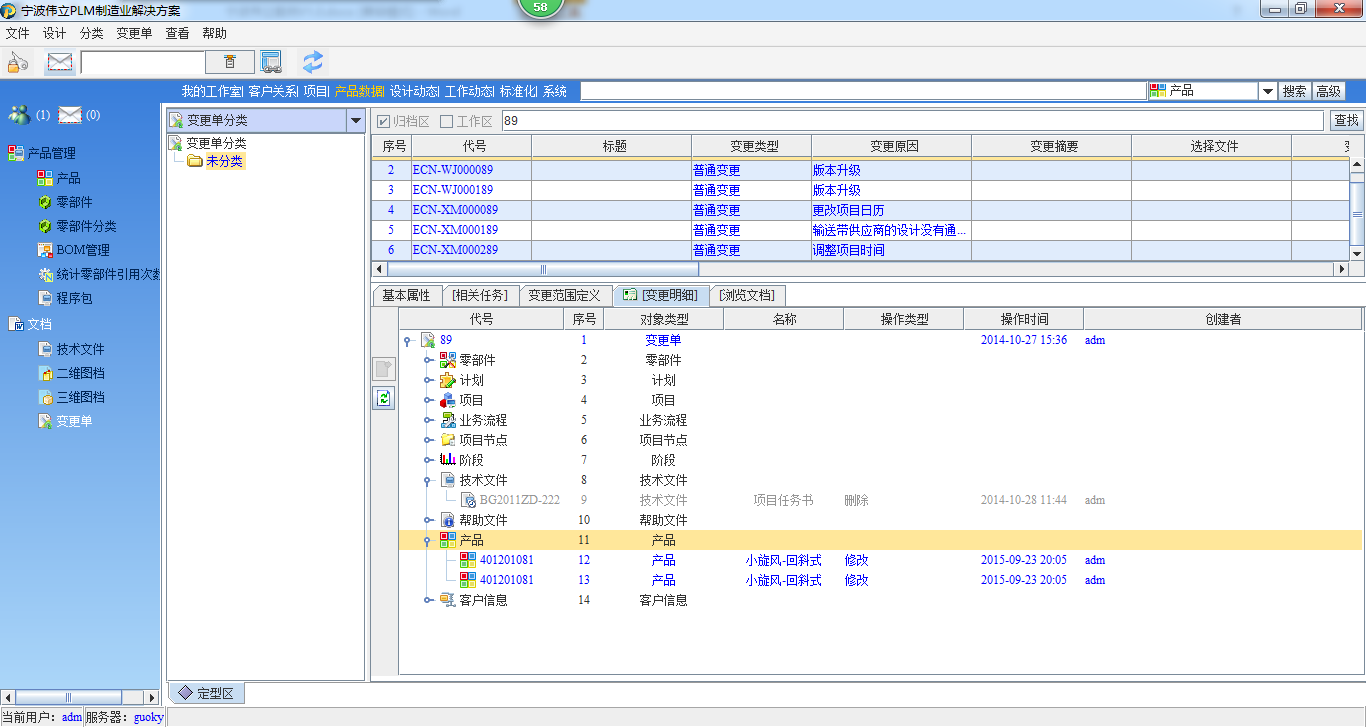
Task: Collapse the 技术文件 tree node
Action: [428, 480]
